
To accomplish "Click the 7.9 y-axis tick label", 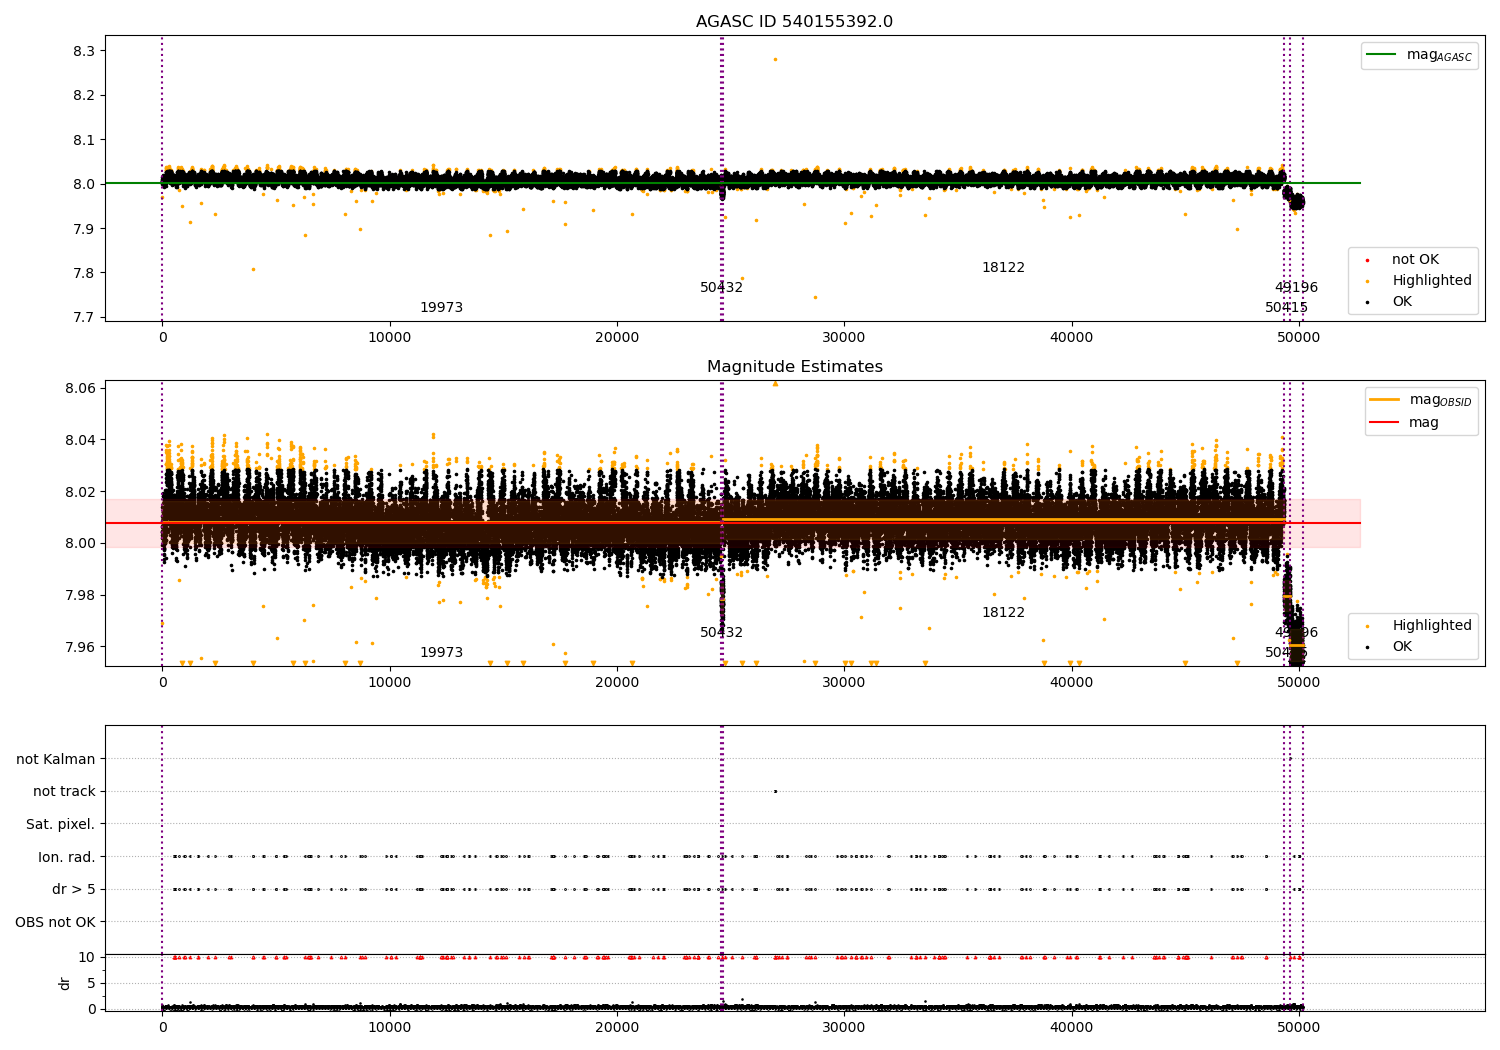I will click(84, 229).
